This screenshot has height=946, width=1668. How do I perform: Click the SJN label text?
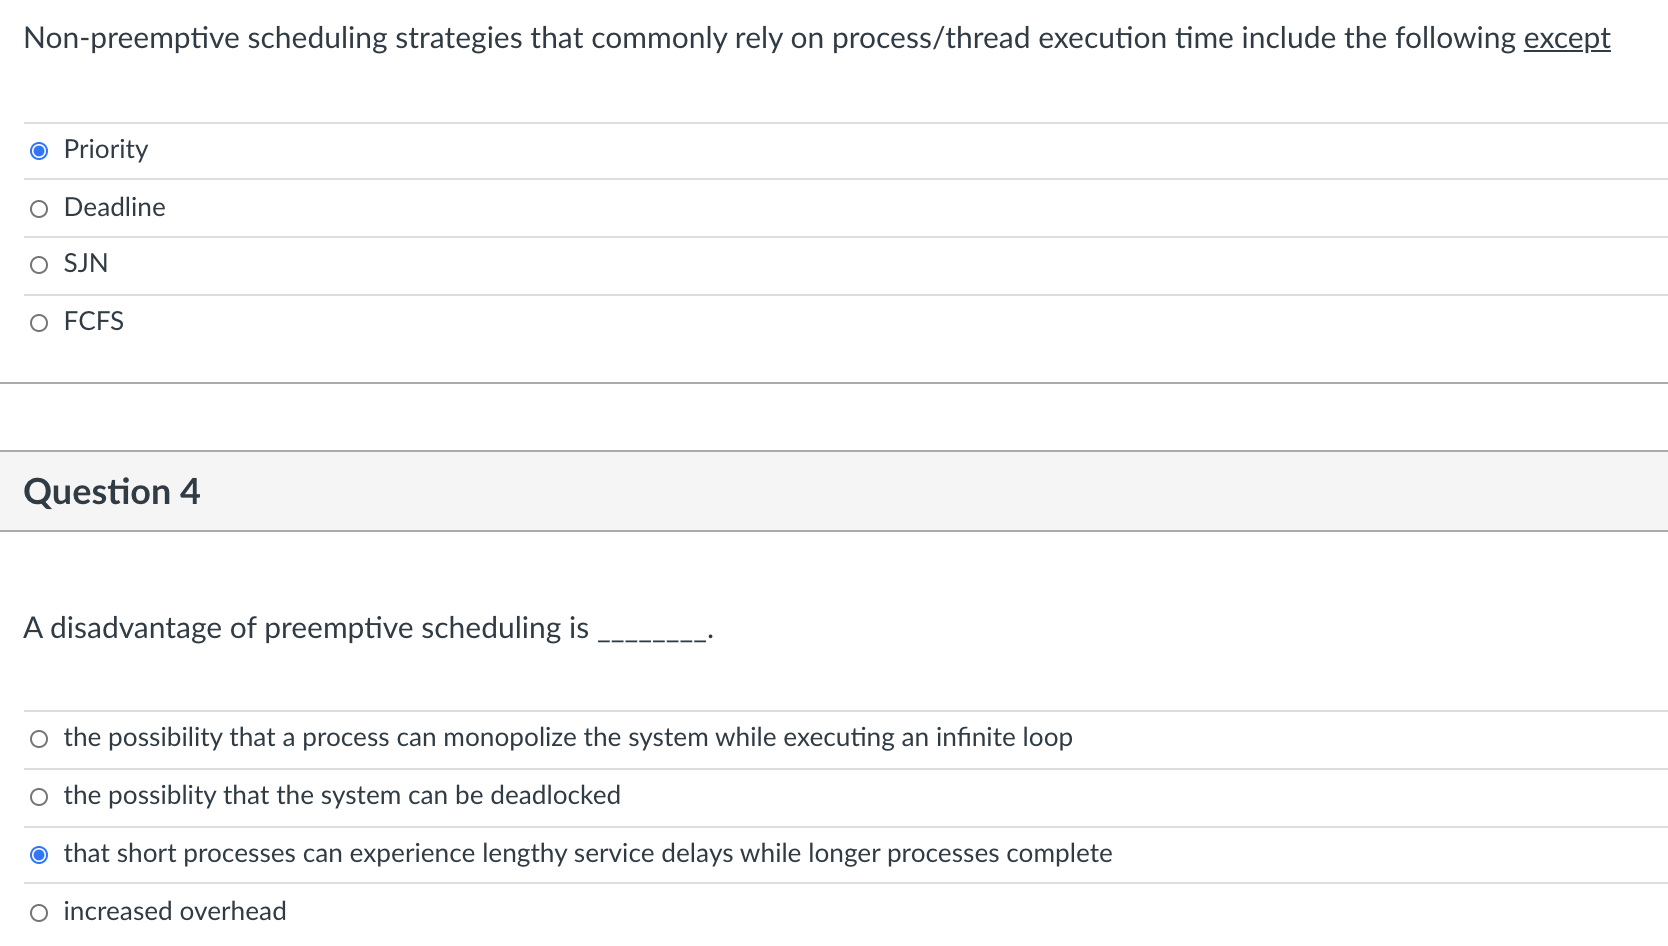click(85, 264)
